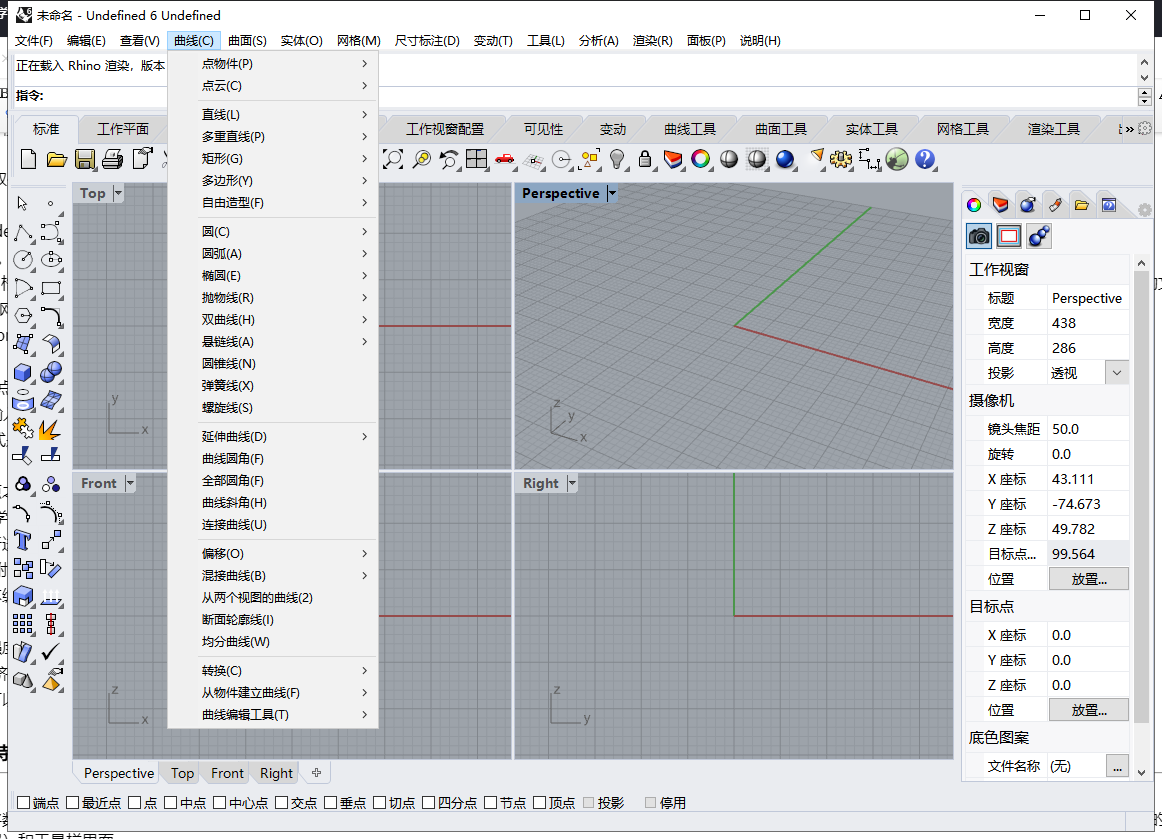Click the rainbow ring color icon in toolbar
Viewport: 1162px width, 839px height.
click(700, 159)
